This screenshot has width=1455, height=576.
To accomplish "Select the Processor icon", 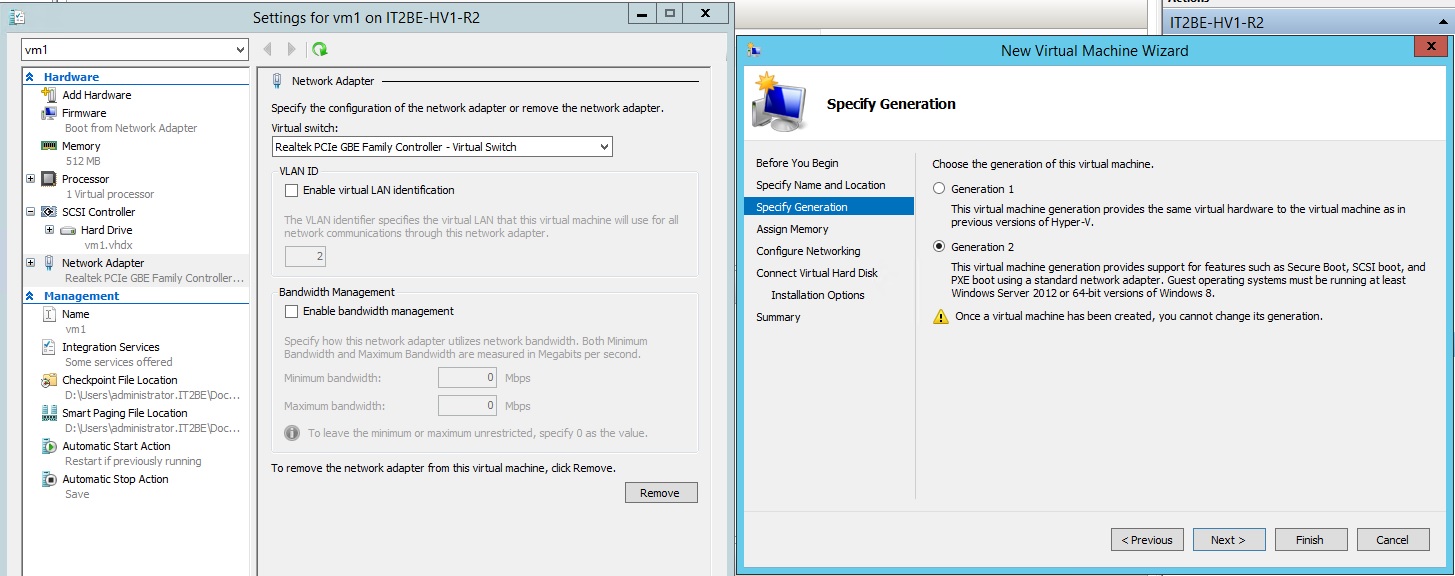I will 51,177.
